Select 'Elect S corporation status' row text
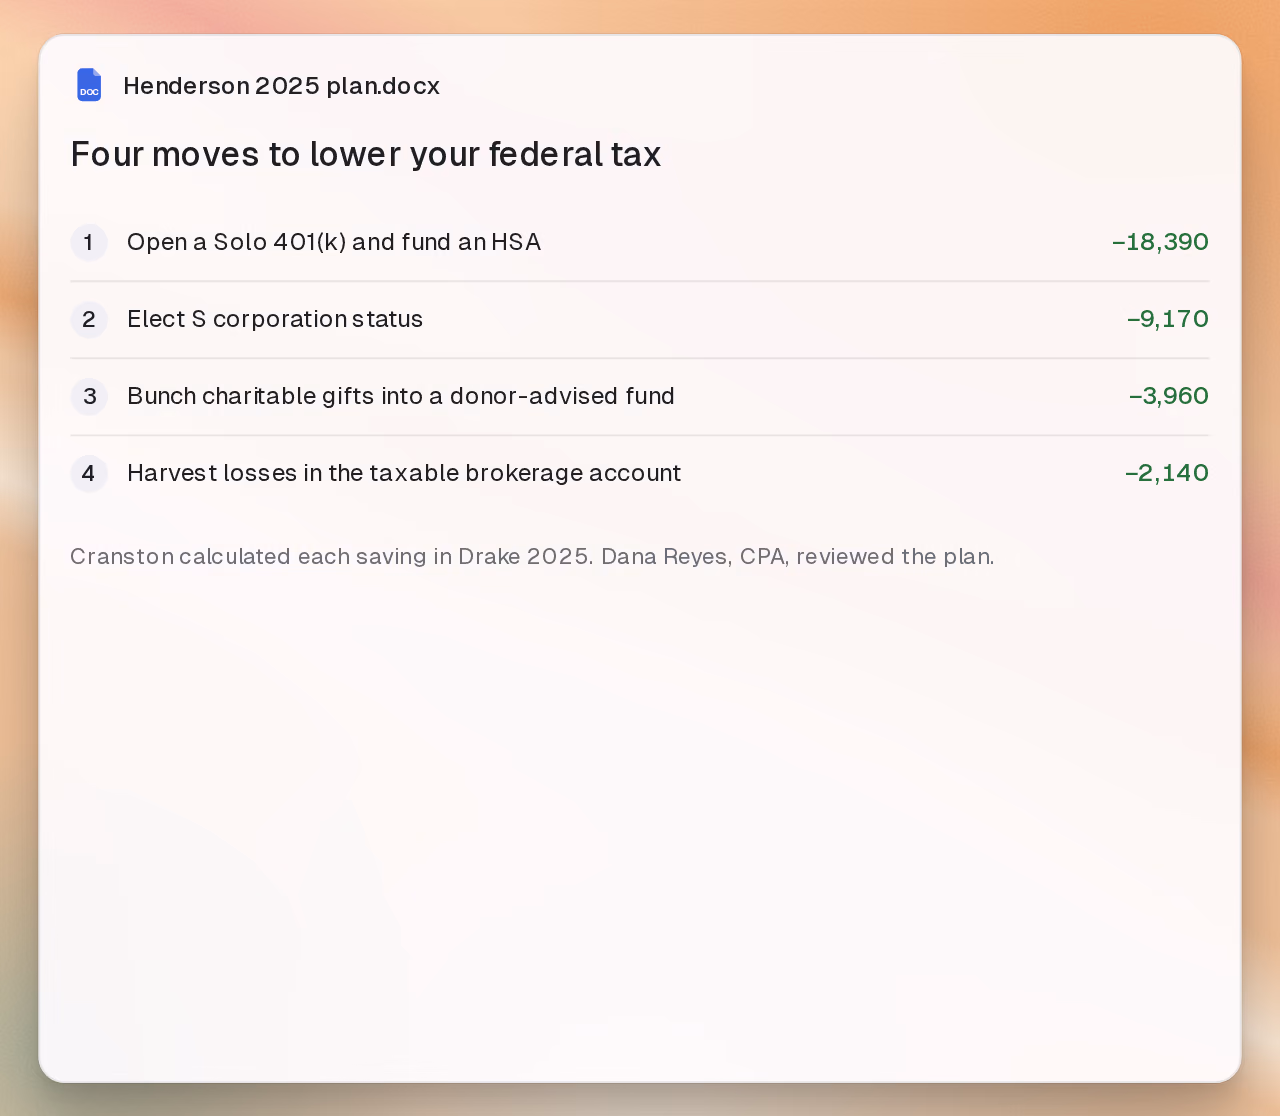This screenshot has height=1116, width=1280. 275,319
